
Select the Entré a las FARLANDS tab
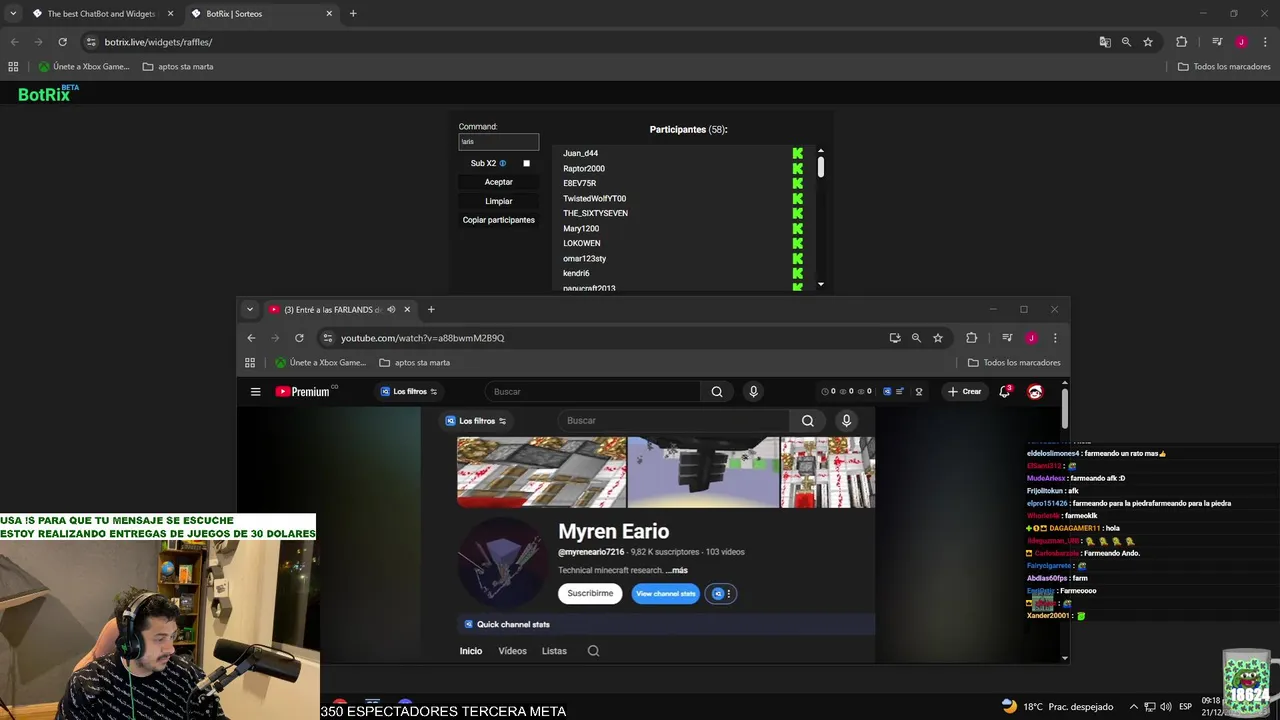pos(332,310)
